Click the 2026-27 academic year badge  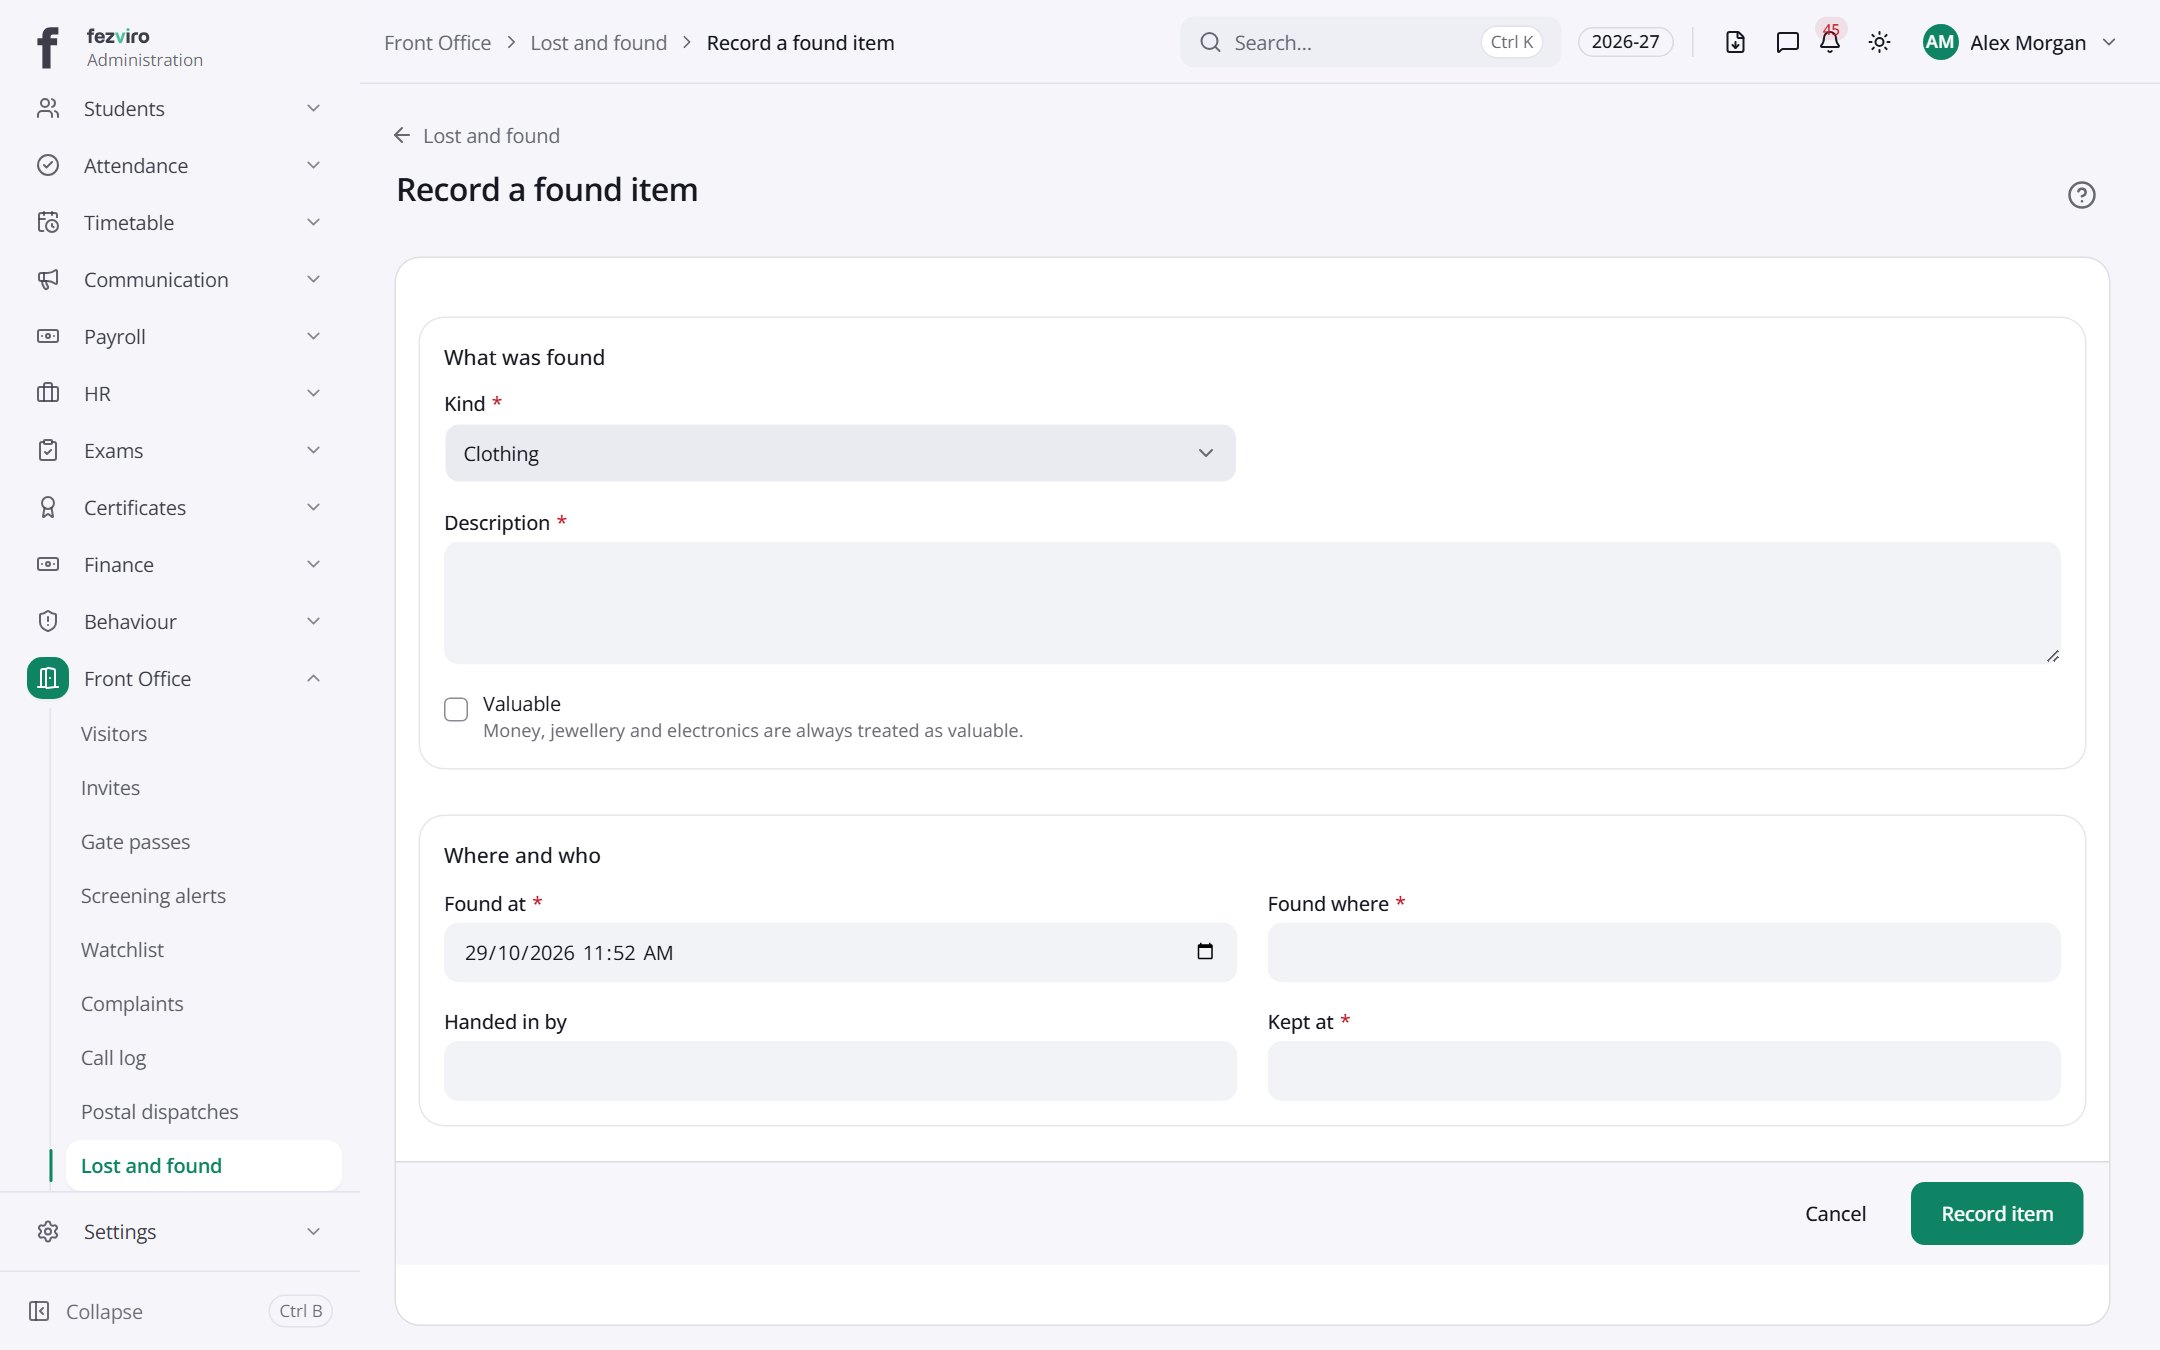click(1625, 42)
